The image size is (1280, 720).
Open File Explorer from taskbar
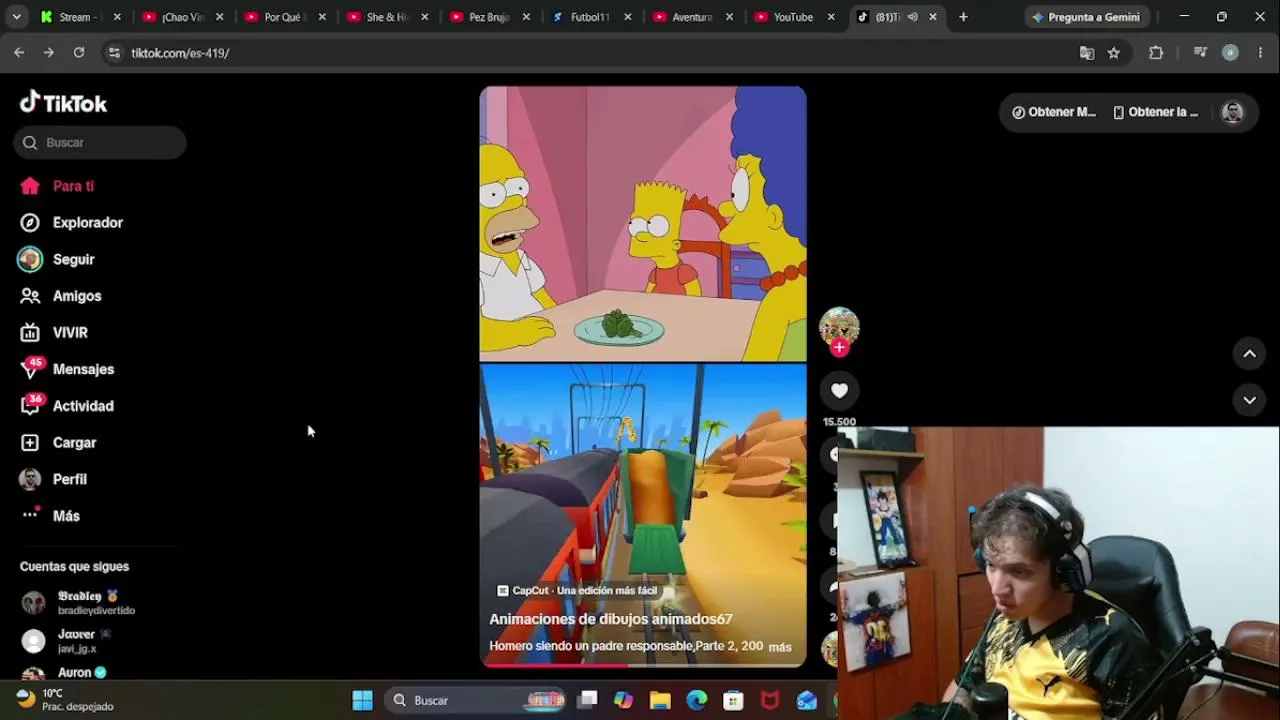[x=660, y=700]
